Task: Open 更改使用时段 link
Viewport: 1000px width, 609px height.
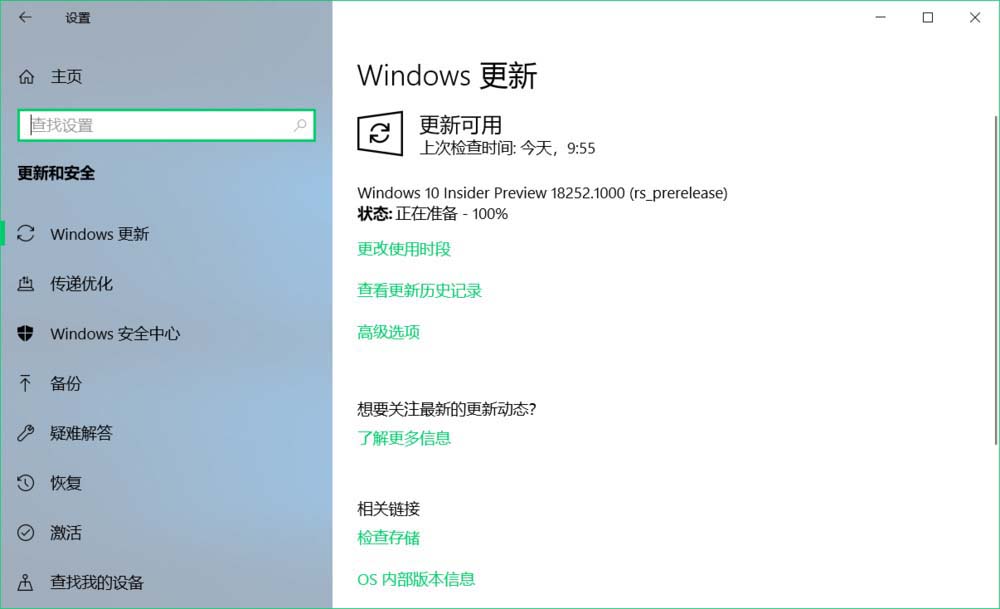Action: pyautogui.click(x=404, y=249)
